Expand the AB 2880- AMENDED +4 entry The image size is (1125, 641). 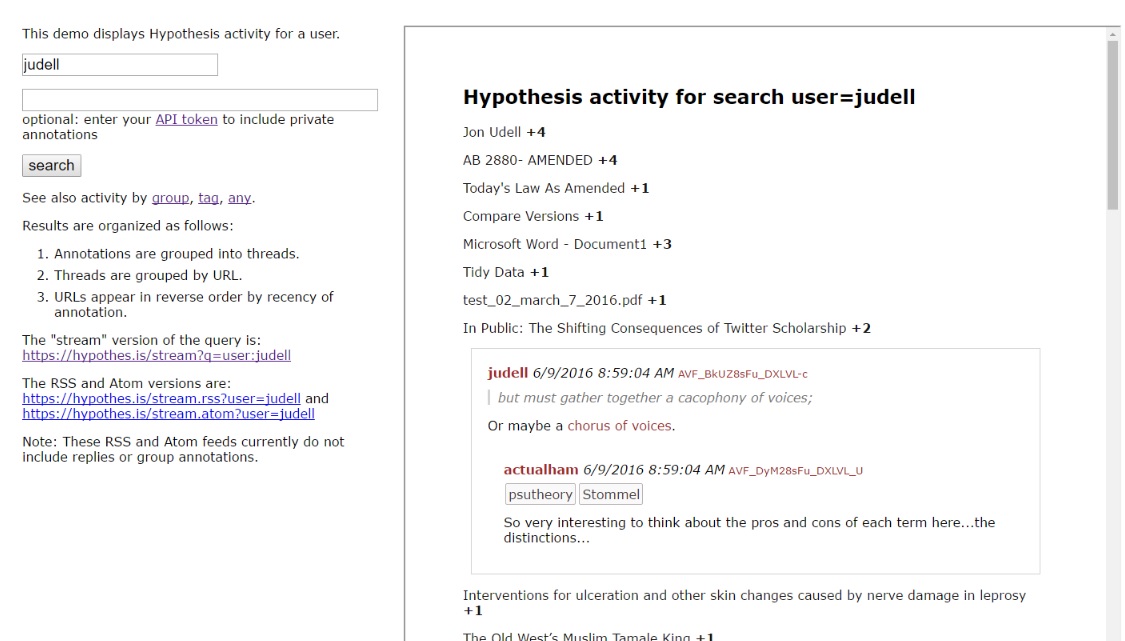point(540,160)
